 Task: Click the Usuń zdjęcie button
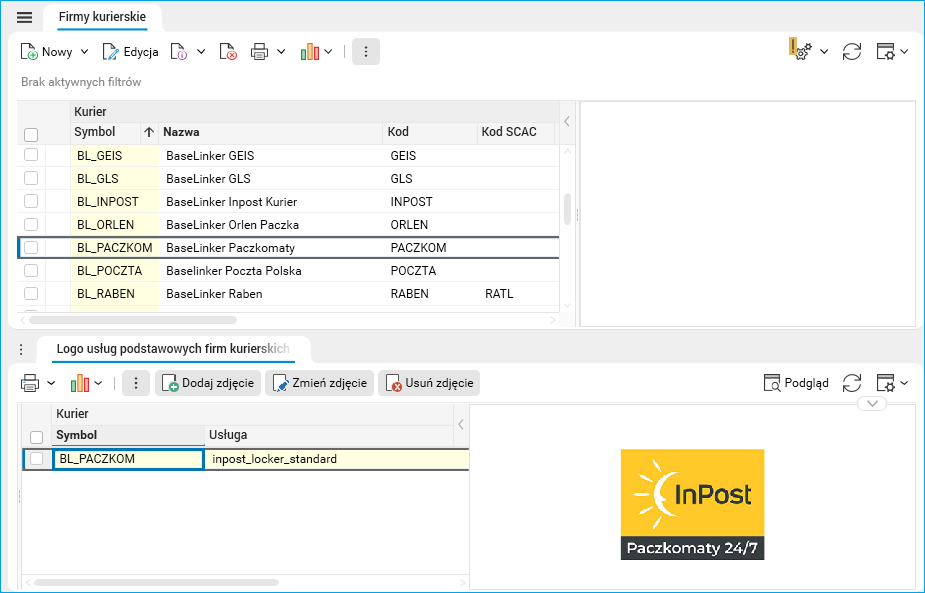[429, 383]
